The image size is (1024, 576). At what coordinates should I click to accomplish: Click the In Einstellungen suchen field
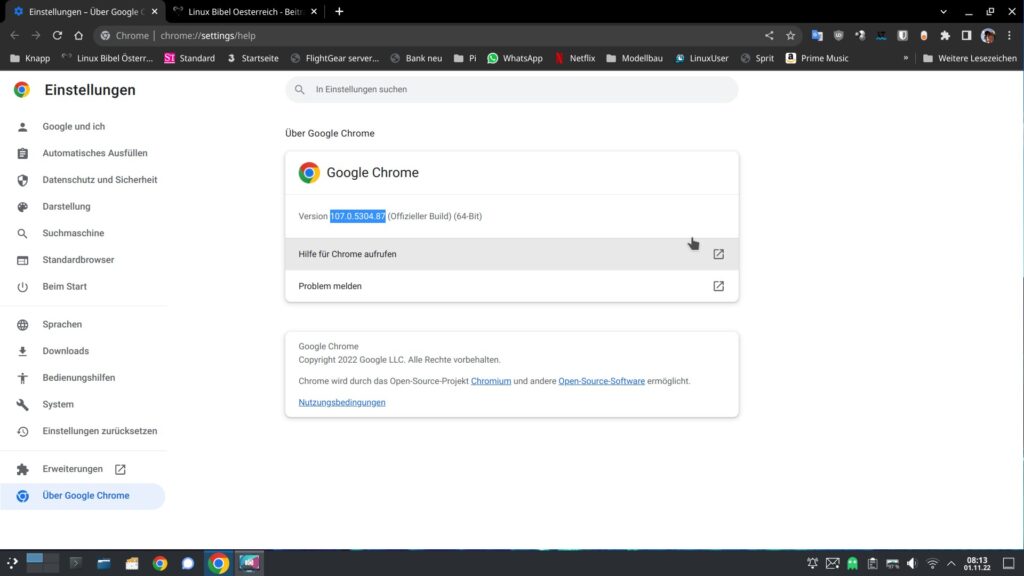tap(512, 89)
